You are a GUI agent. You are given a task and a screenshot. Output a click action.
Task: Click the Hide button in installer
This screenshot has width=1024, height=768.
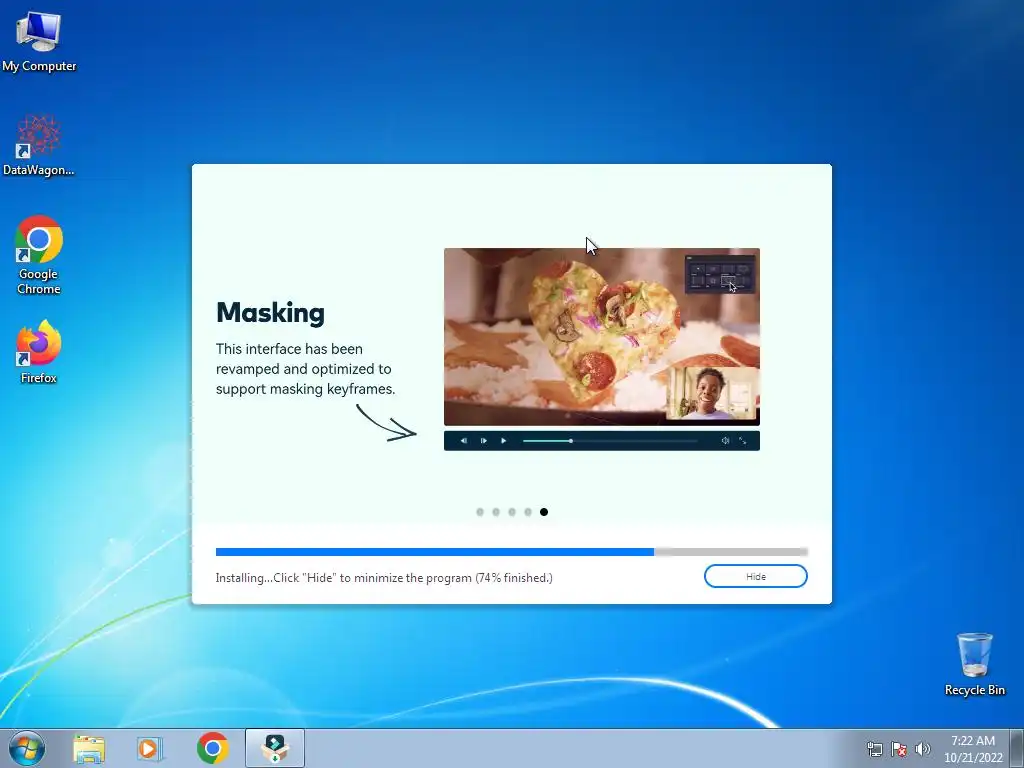pos(756,576)
